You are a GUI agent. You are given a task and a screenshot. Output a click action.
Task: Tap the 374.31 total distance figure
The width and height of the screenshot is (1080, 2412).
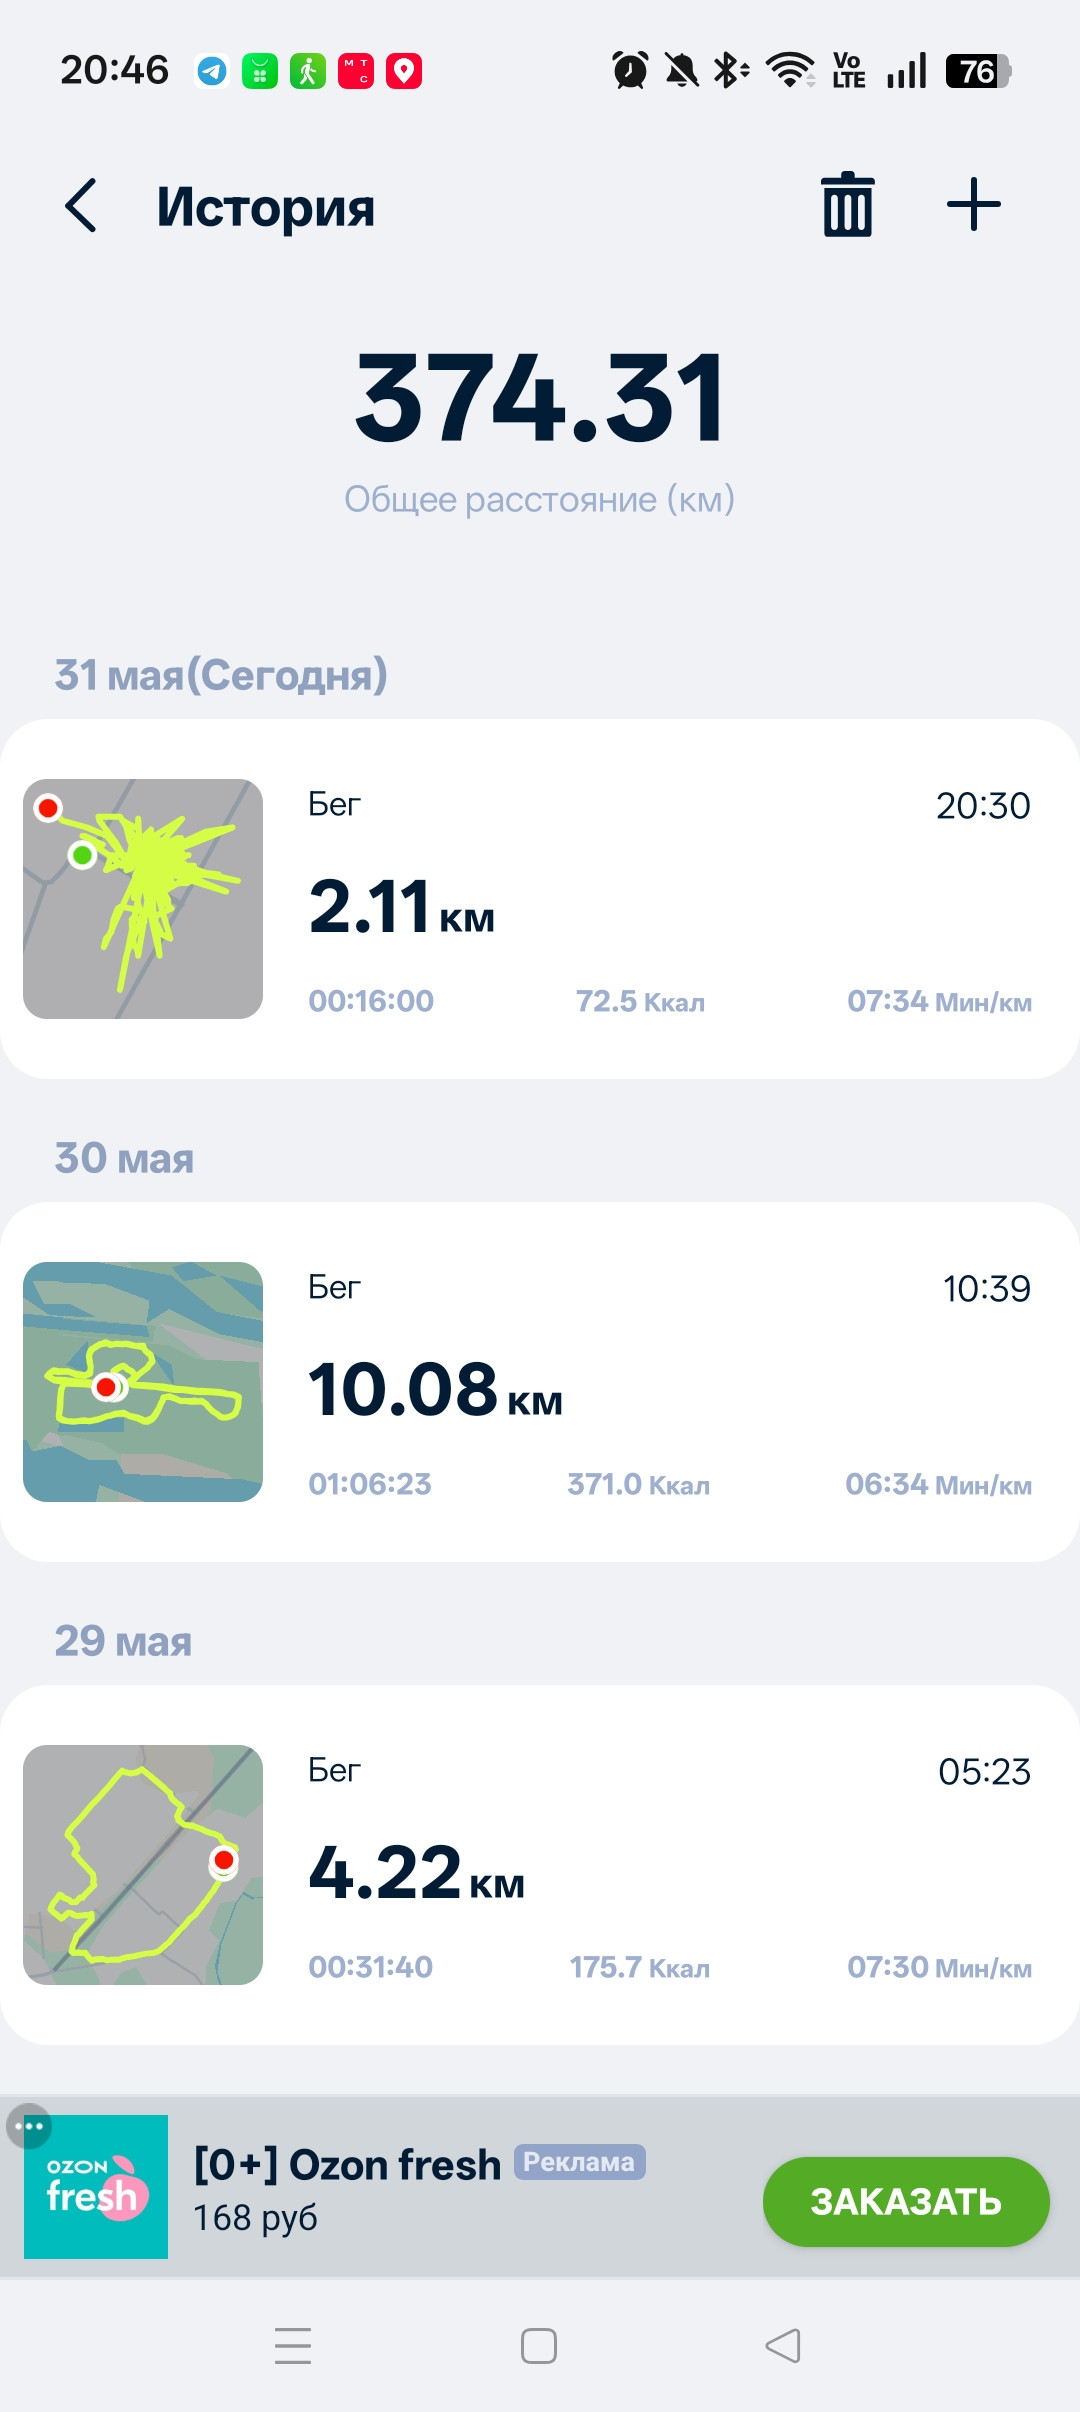540,398
